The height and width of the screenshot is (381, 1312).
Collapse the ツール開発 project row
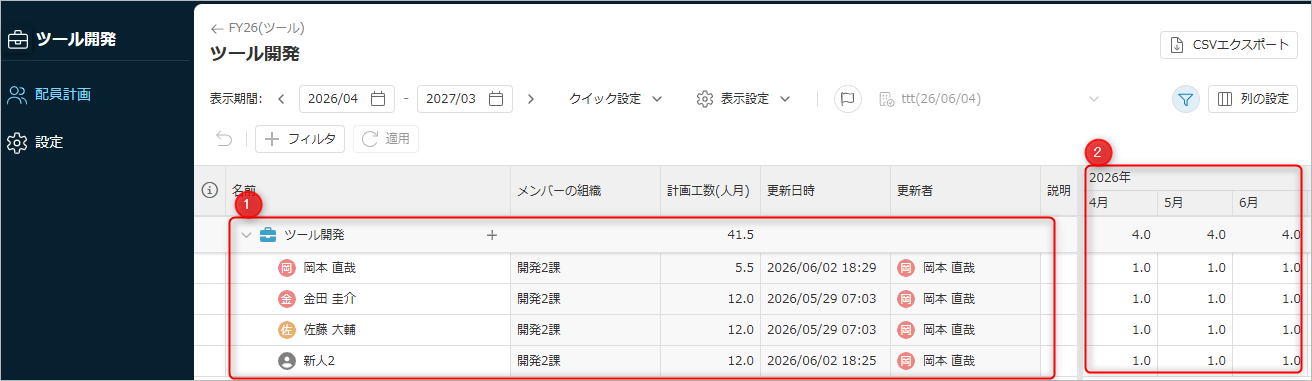pyautogui.click(x=246, y=235)
